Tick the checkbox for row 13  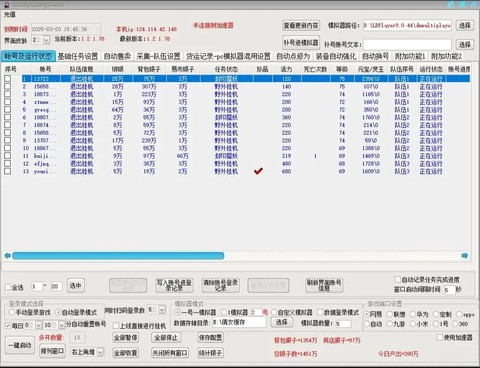[7, 171]
